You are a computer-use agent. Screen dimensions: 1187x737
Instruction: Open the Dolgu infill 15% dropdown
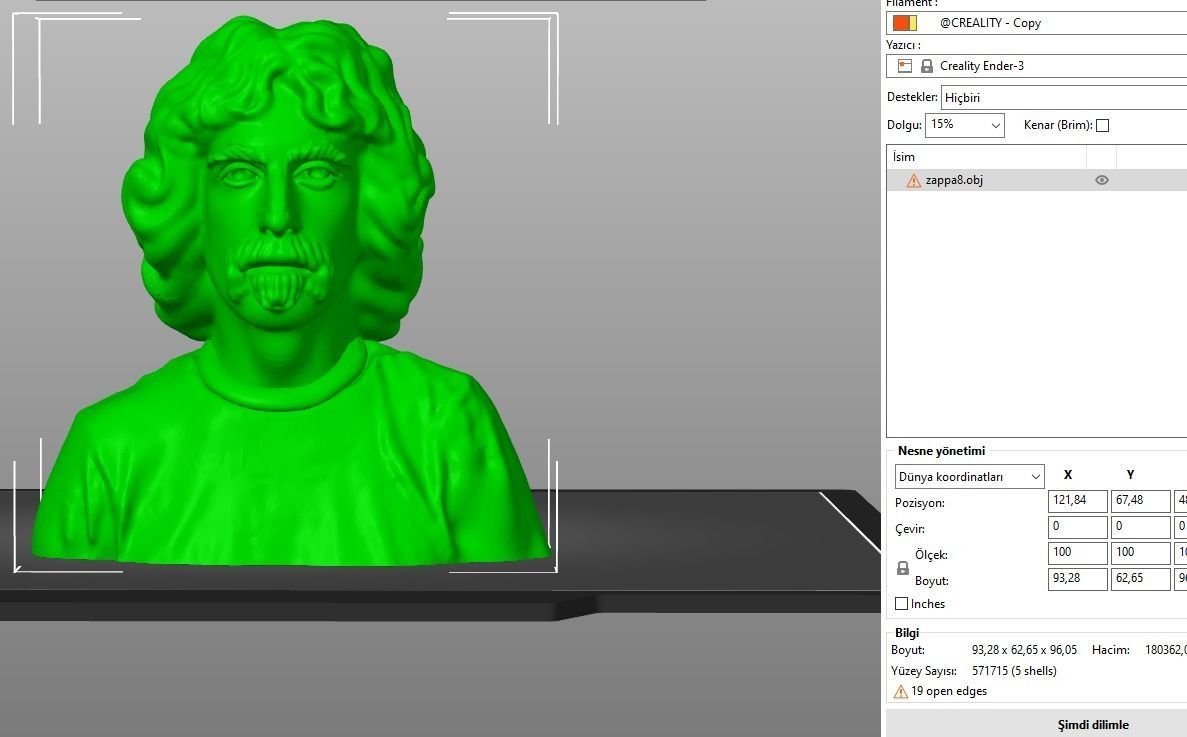[964, 125]
